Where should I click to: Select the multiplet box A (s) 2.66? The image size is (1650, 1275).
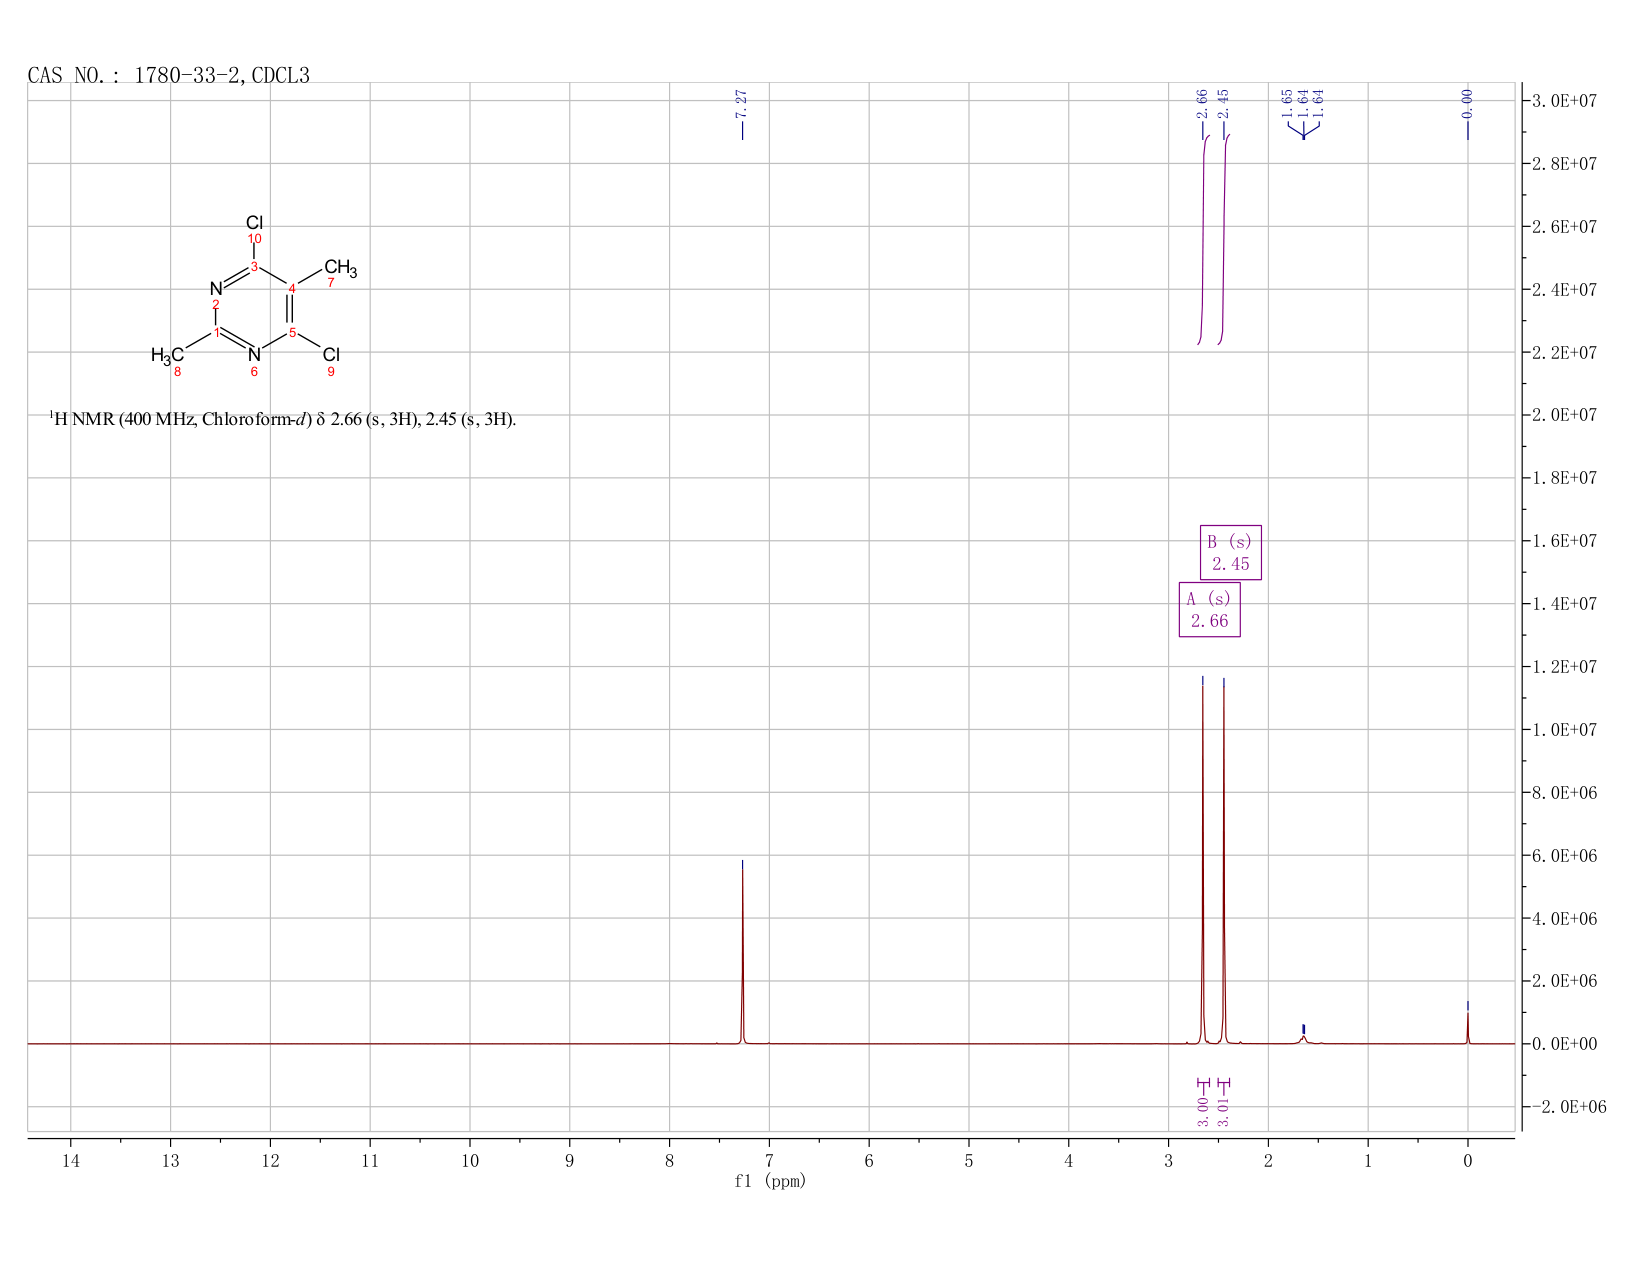click(1209, 610)
